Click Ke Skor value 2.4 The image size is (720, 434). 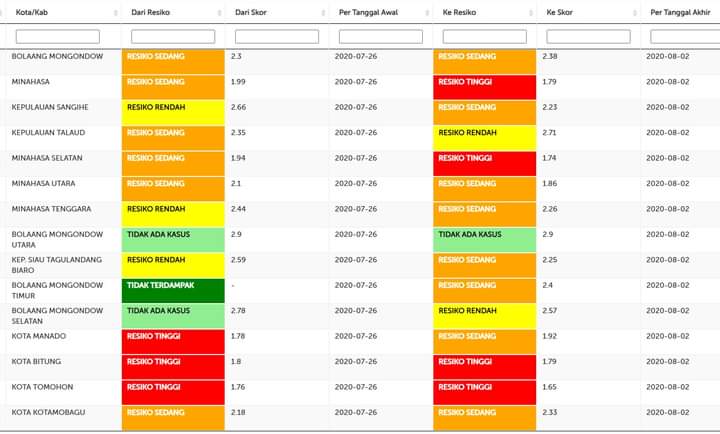pos(547,285)
